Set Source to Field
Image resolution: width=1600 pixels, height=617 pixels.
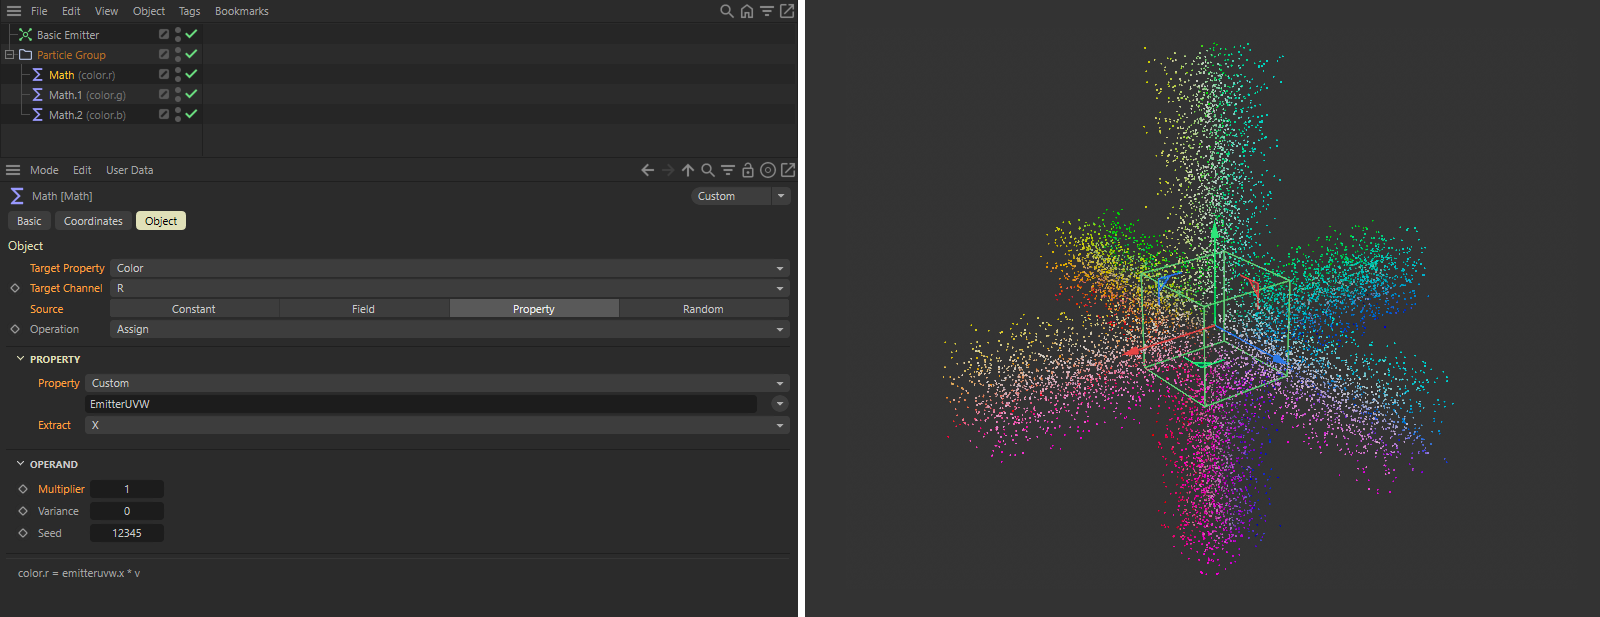364,309
